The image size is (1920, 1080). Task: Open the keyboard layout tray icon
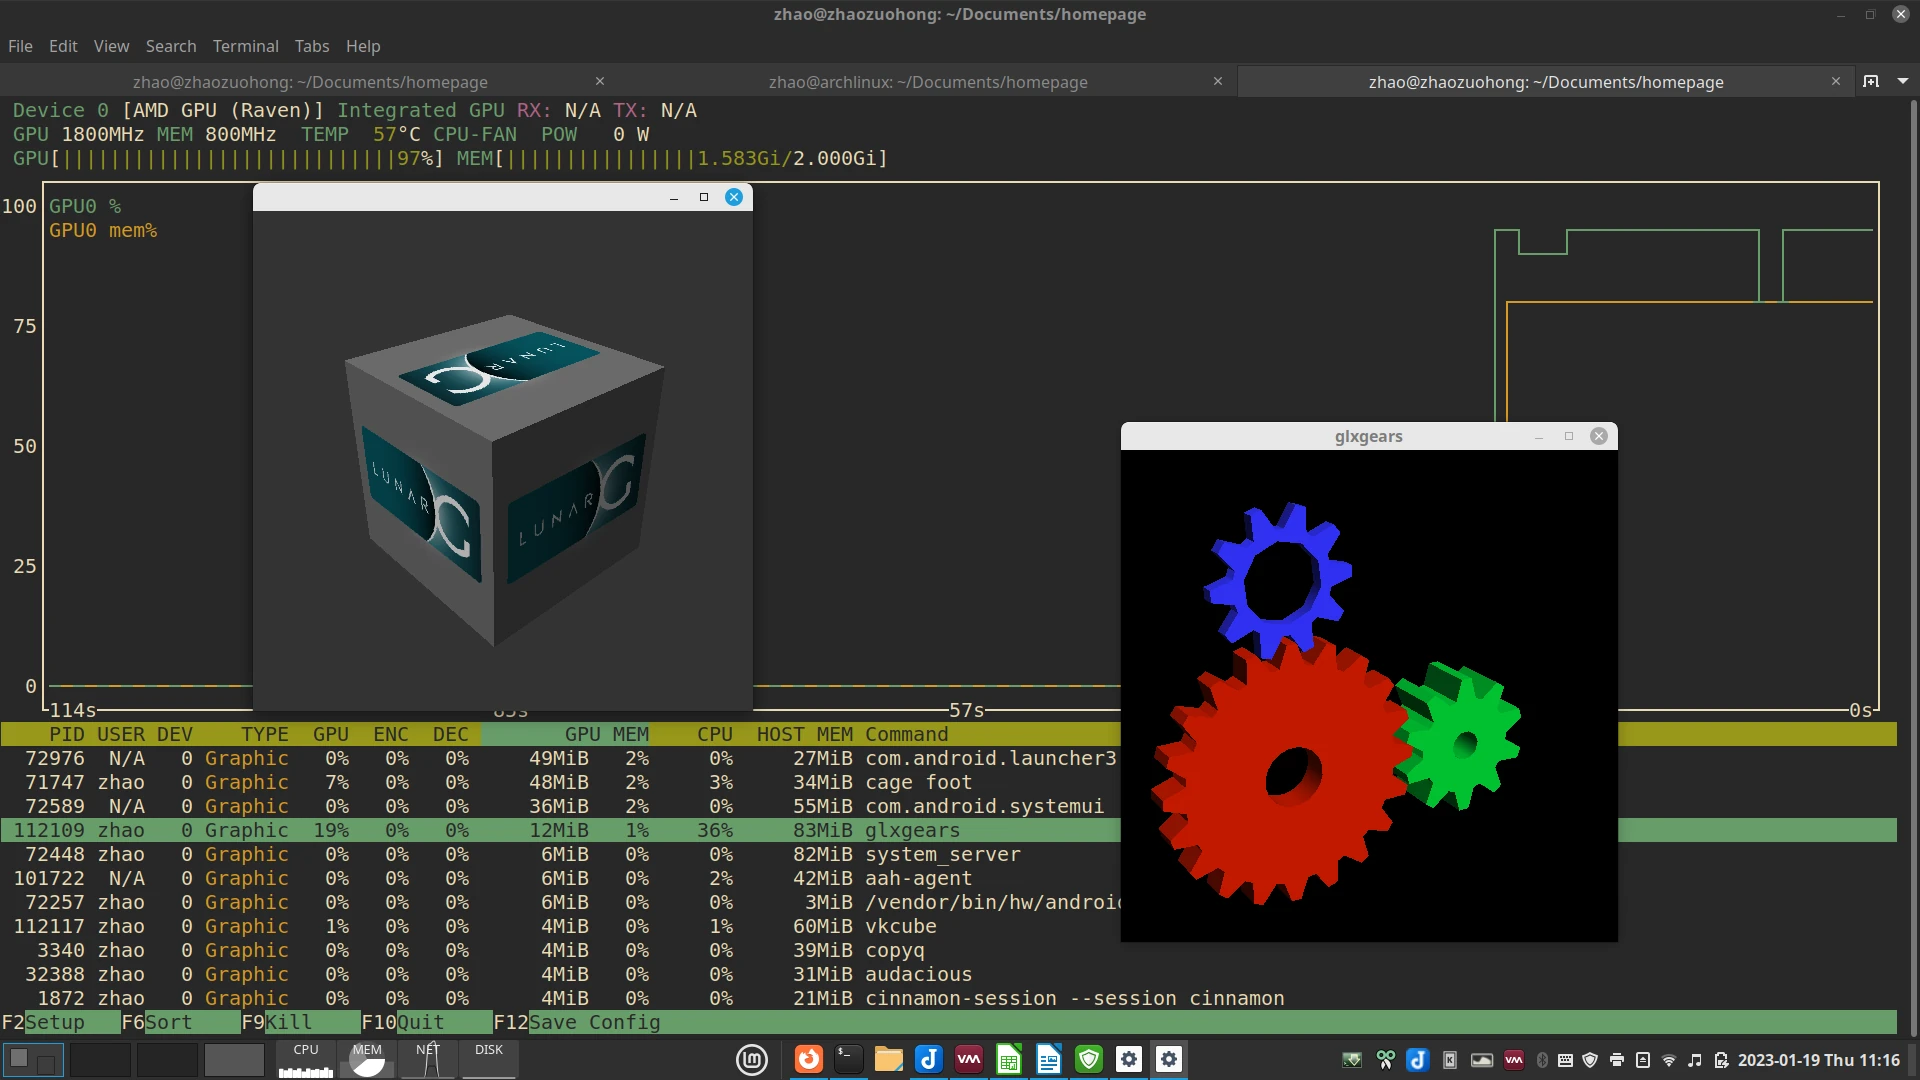[x=1566, y=1060]
